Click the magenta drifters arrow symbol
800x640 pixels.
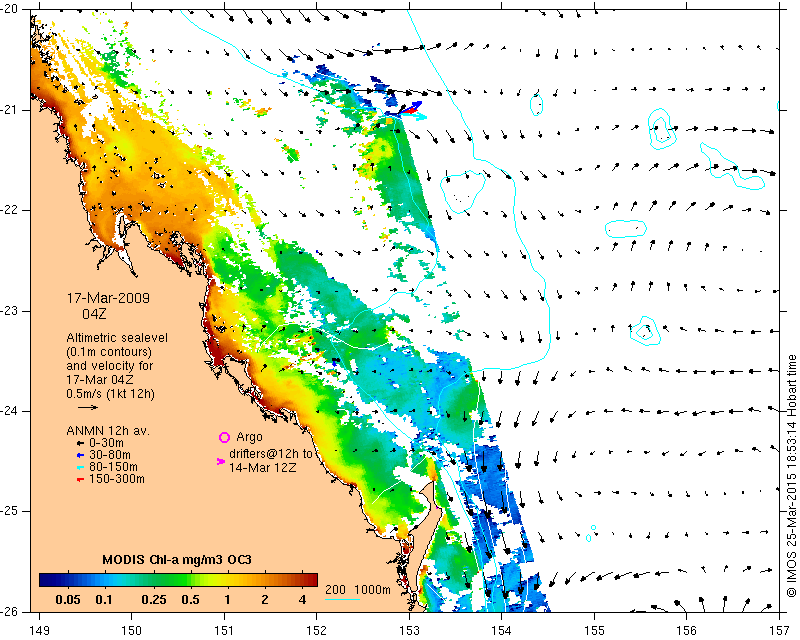pos(221,461)
